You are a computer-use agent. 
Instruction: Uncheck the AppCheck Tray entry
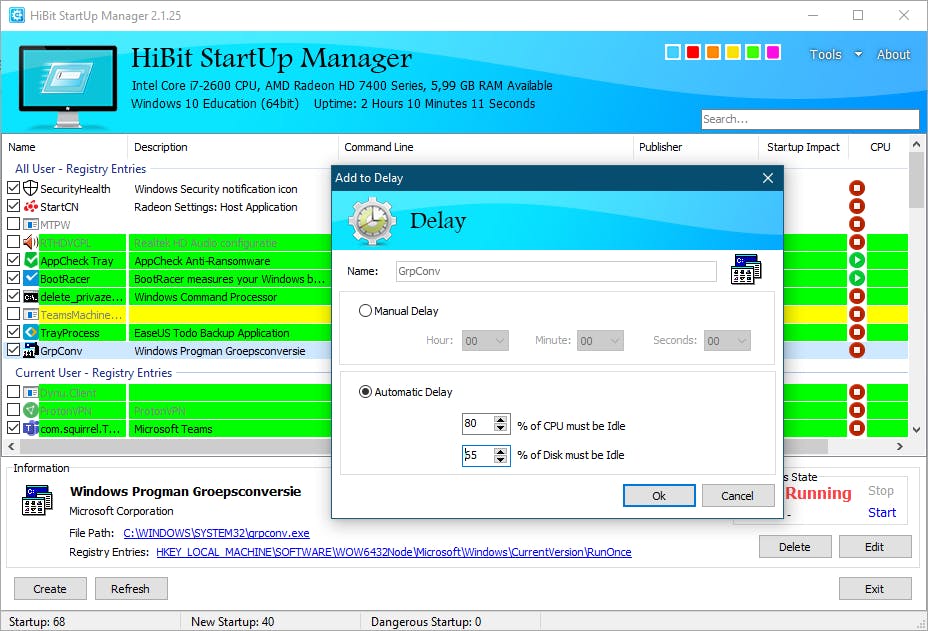point(13,259)
